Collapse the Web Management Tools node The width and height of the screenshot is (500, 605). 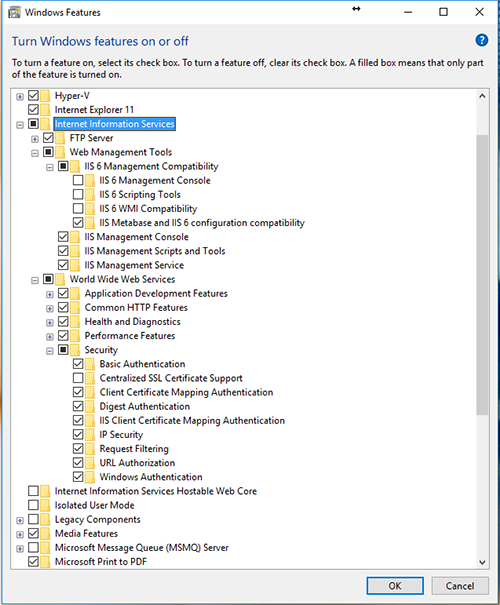[35, 153]
